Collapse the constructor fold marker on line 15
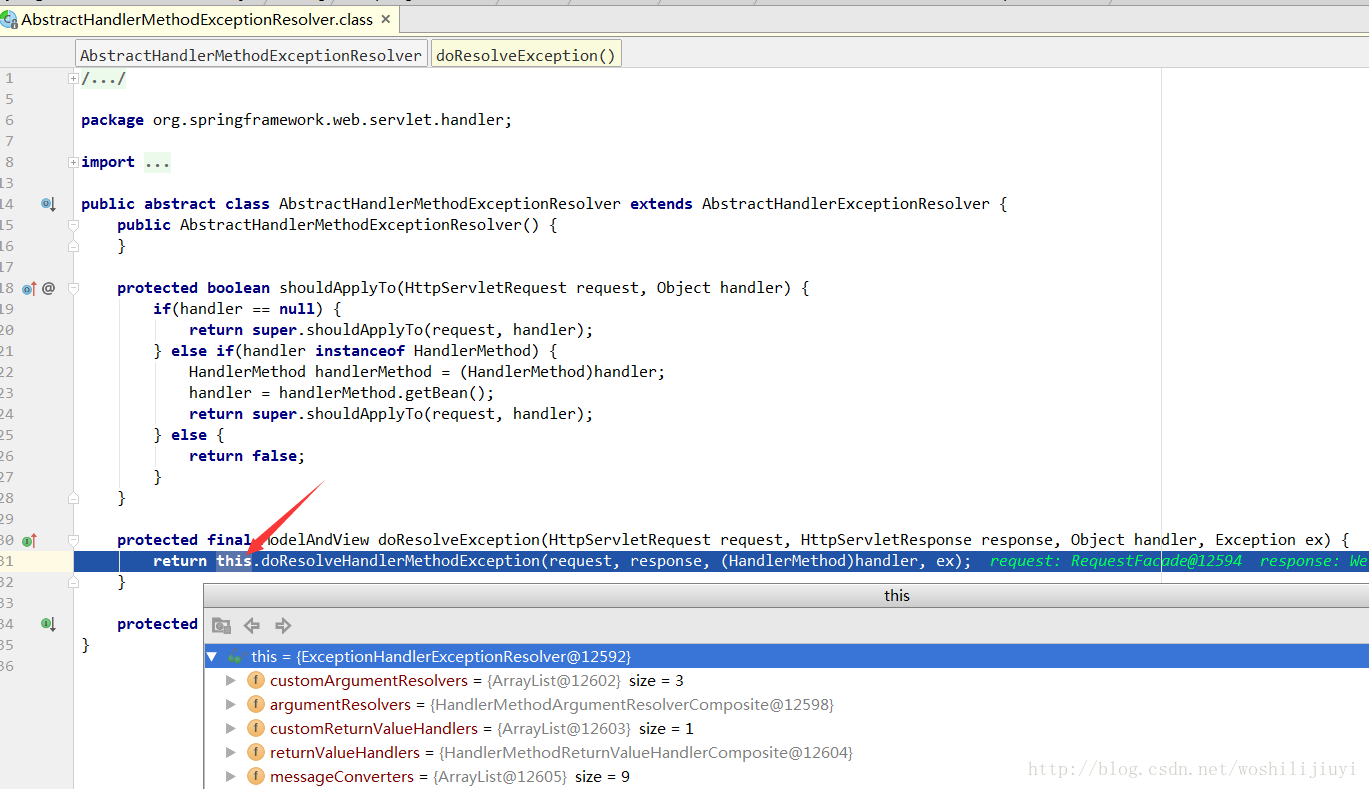 click(73, 225)
